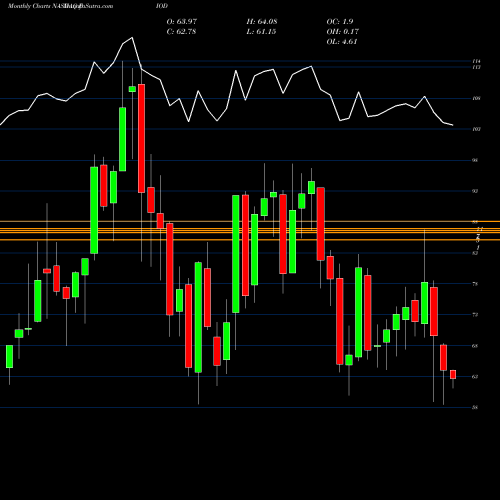Click the 63 price axis label
This screenshot has height=500, width=500.
(475, 377)
